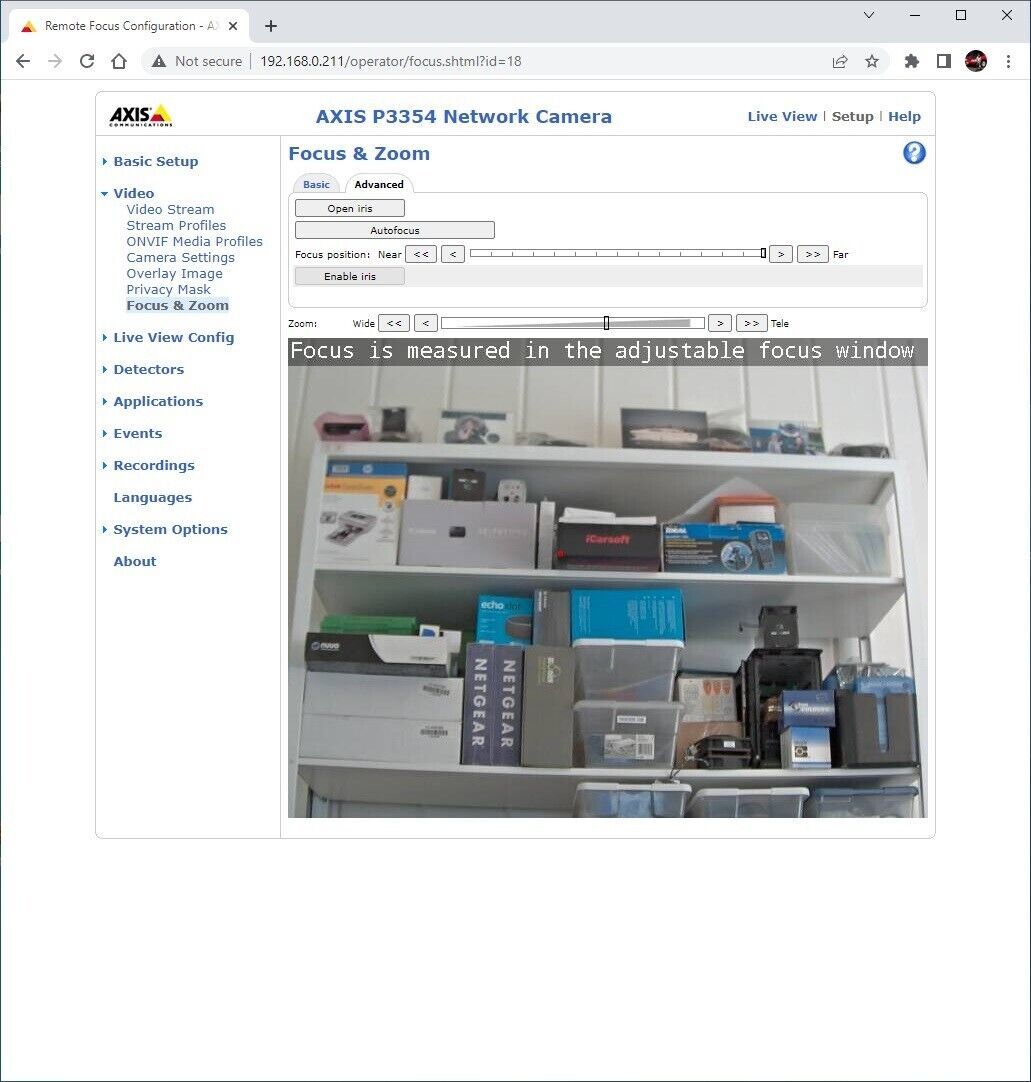Select Focus & Zoom in sidebar
1031x1082 pixels.
(177, 306)
